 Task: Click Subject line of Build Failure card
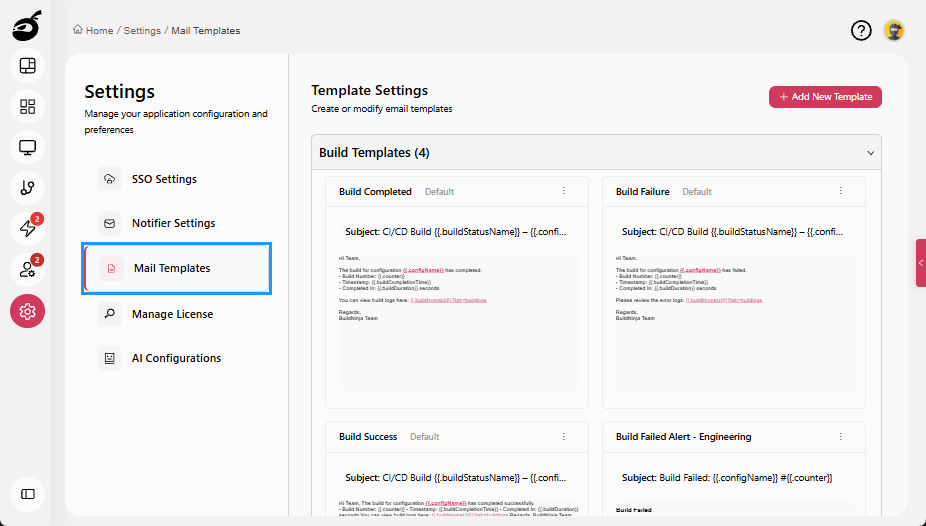[732, 232]
